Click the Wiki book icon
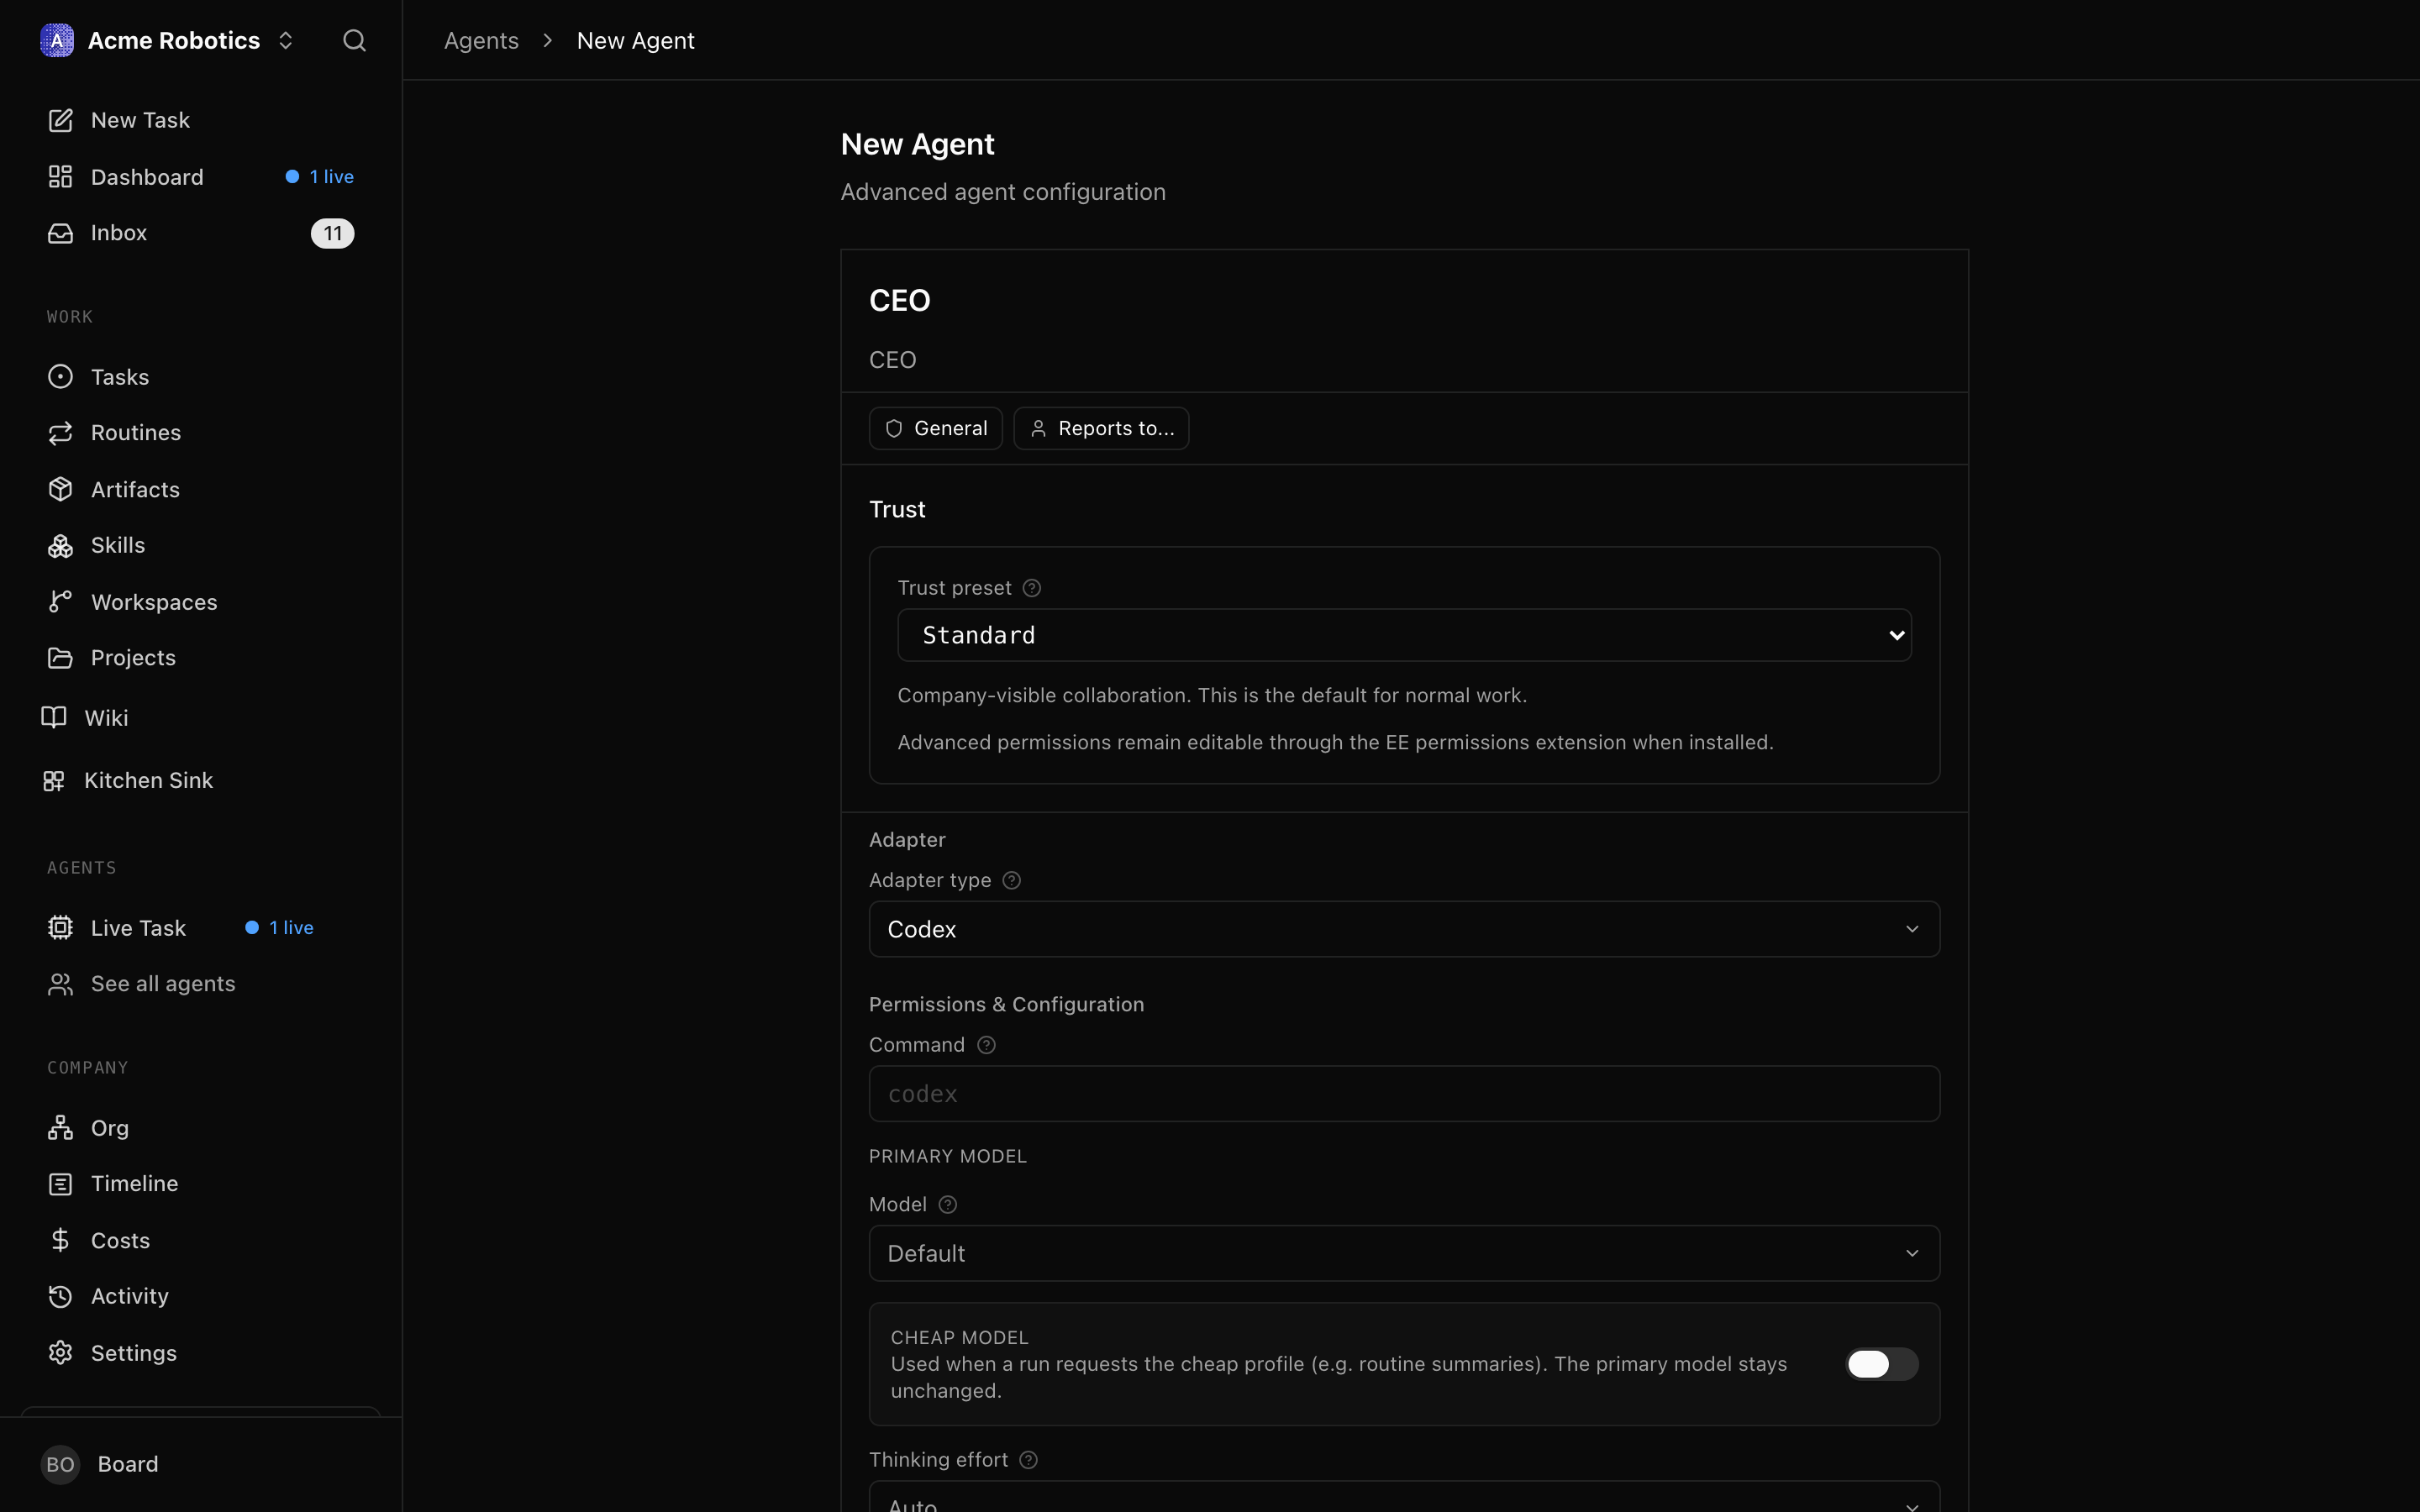2420x1512 pixels. 54,718
